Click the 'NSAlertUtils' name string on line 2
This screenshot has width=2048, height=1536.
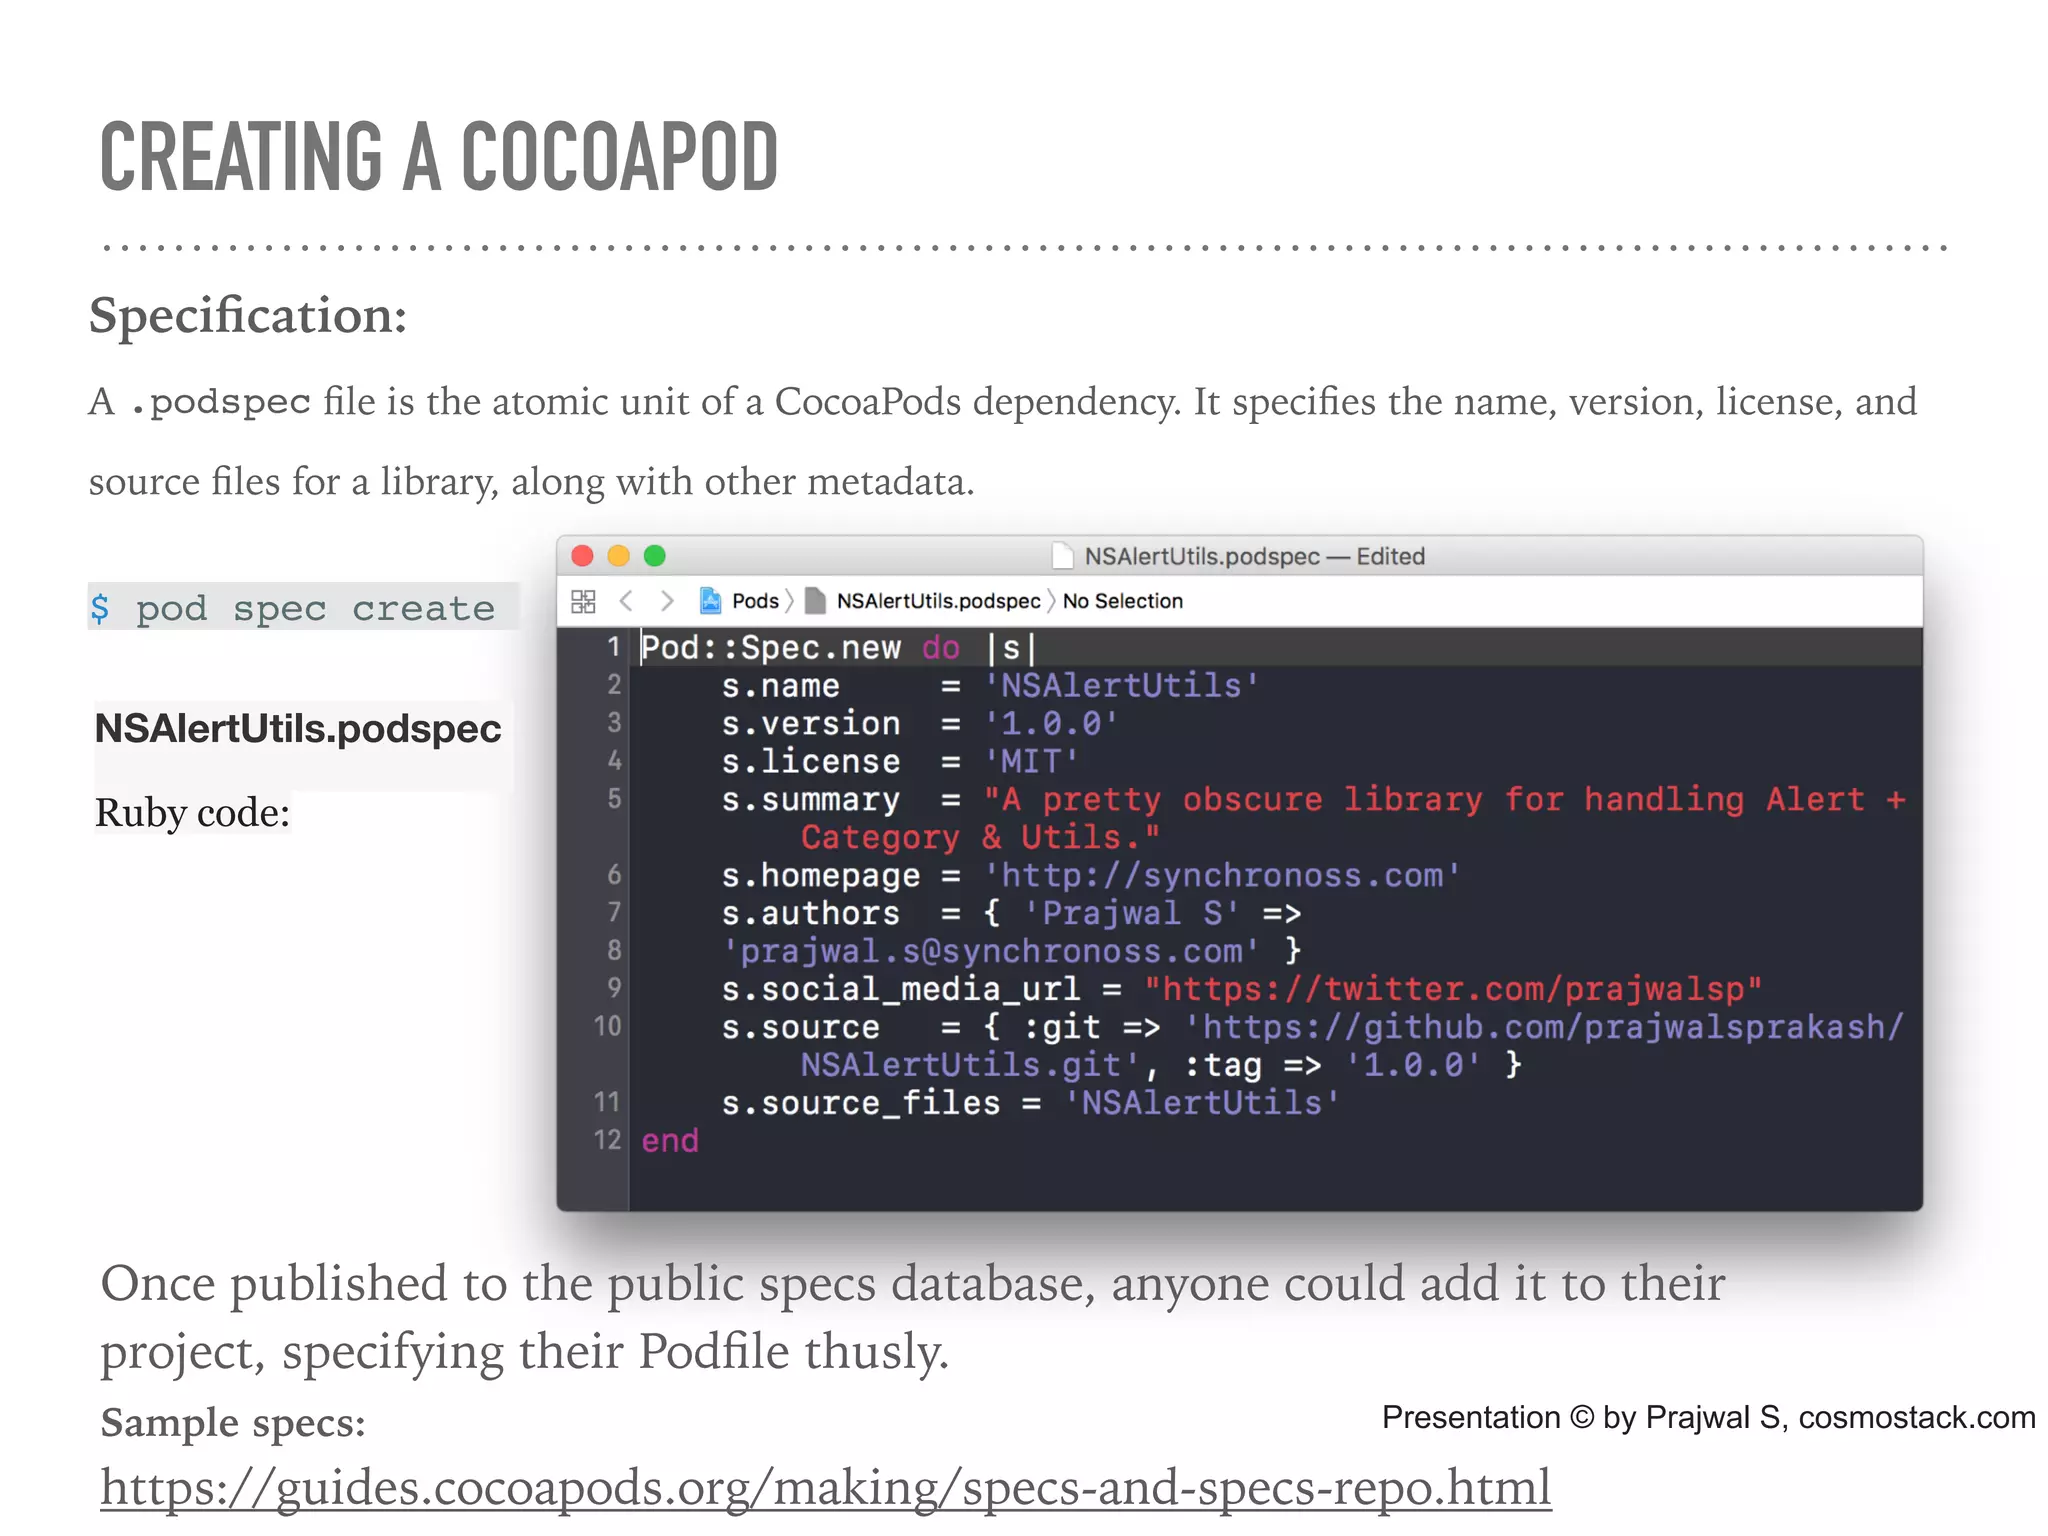(x=1121, y=686)
